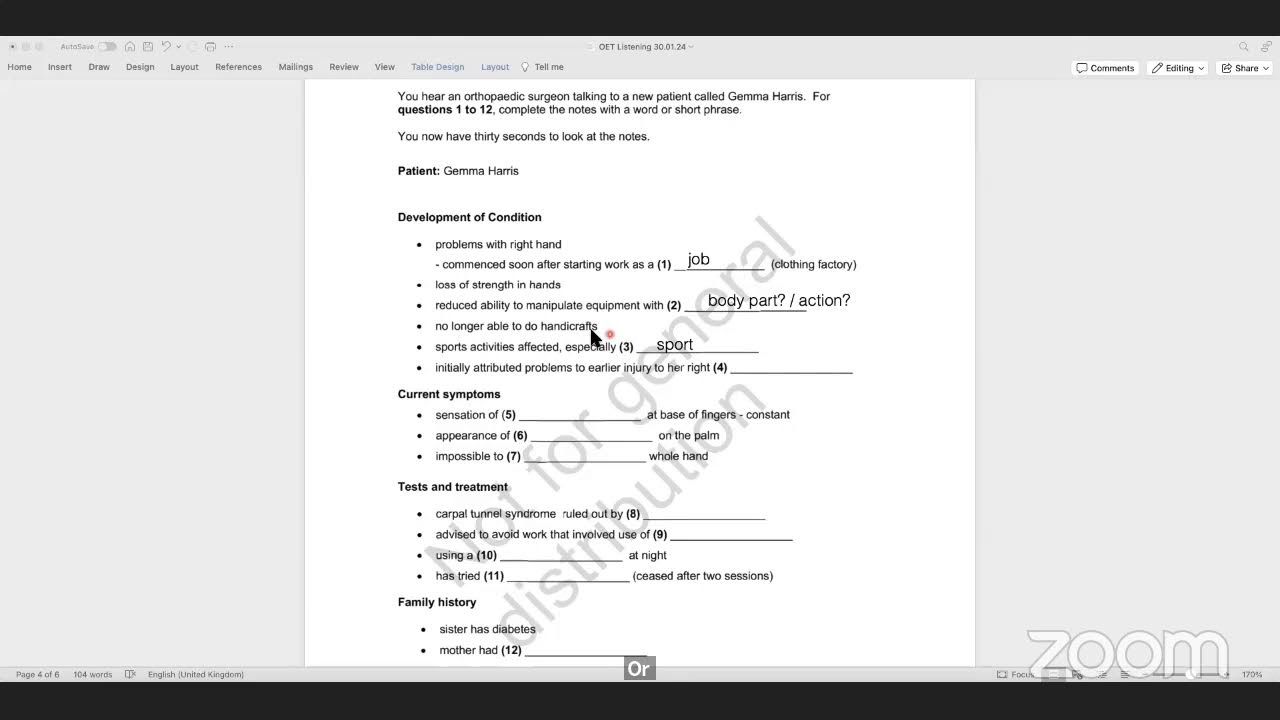Viewport: 1280px width, 720px height.
Task: Open the table Layout tab after Table Design
Action: tap(495, 67)
